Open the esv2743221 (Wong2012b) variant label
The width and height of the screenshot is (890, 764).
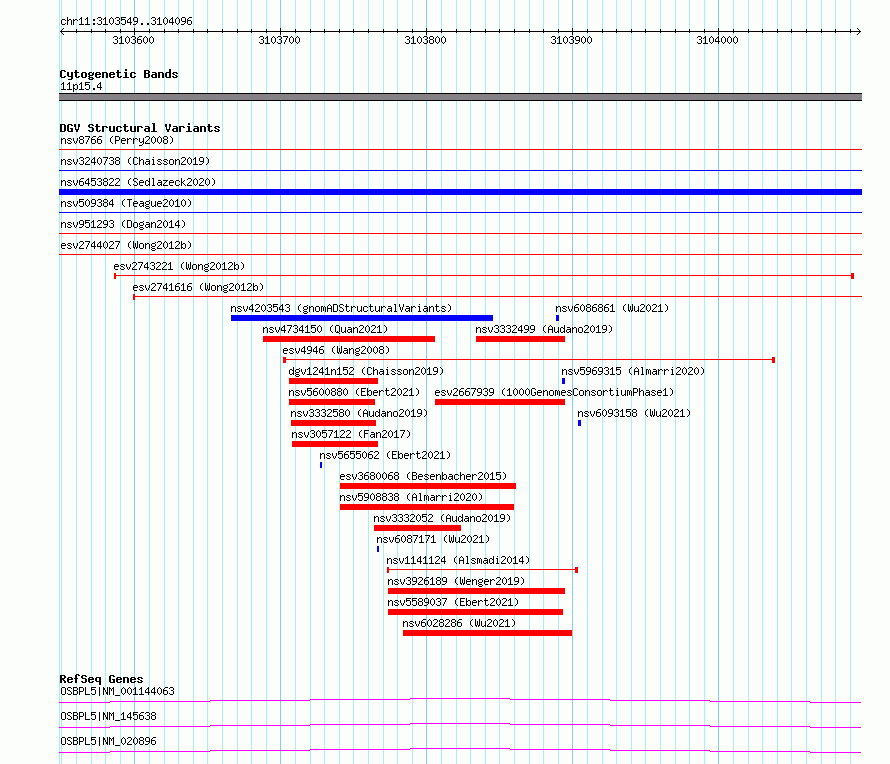pos(179,266)
